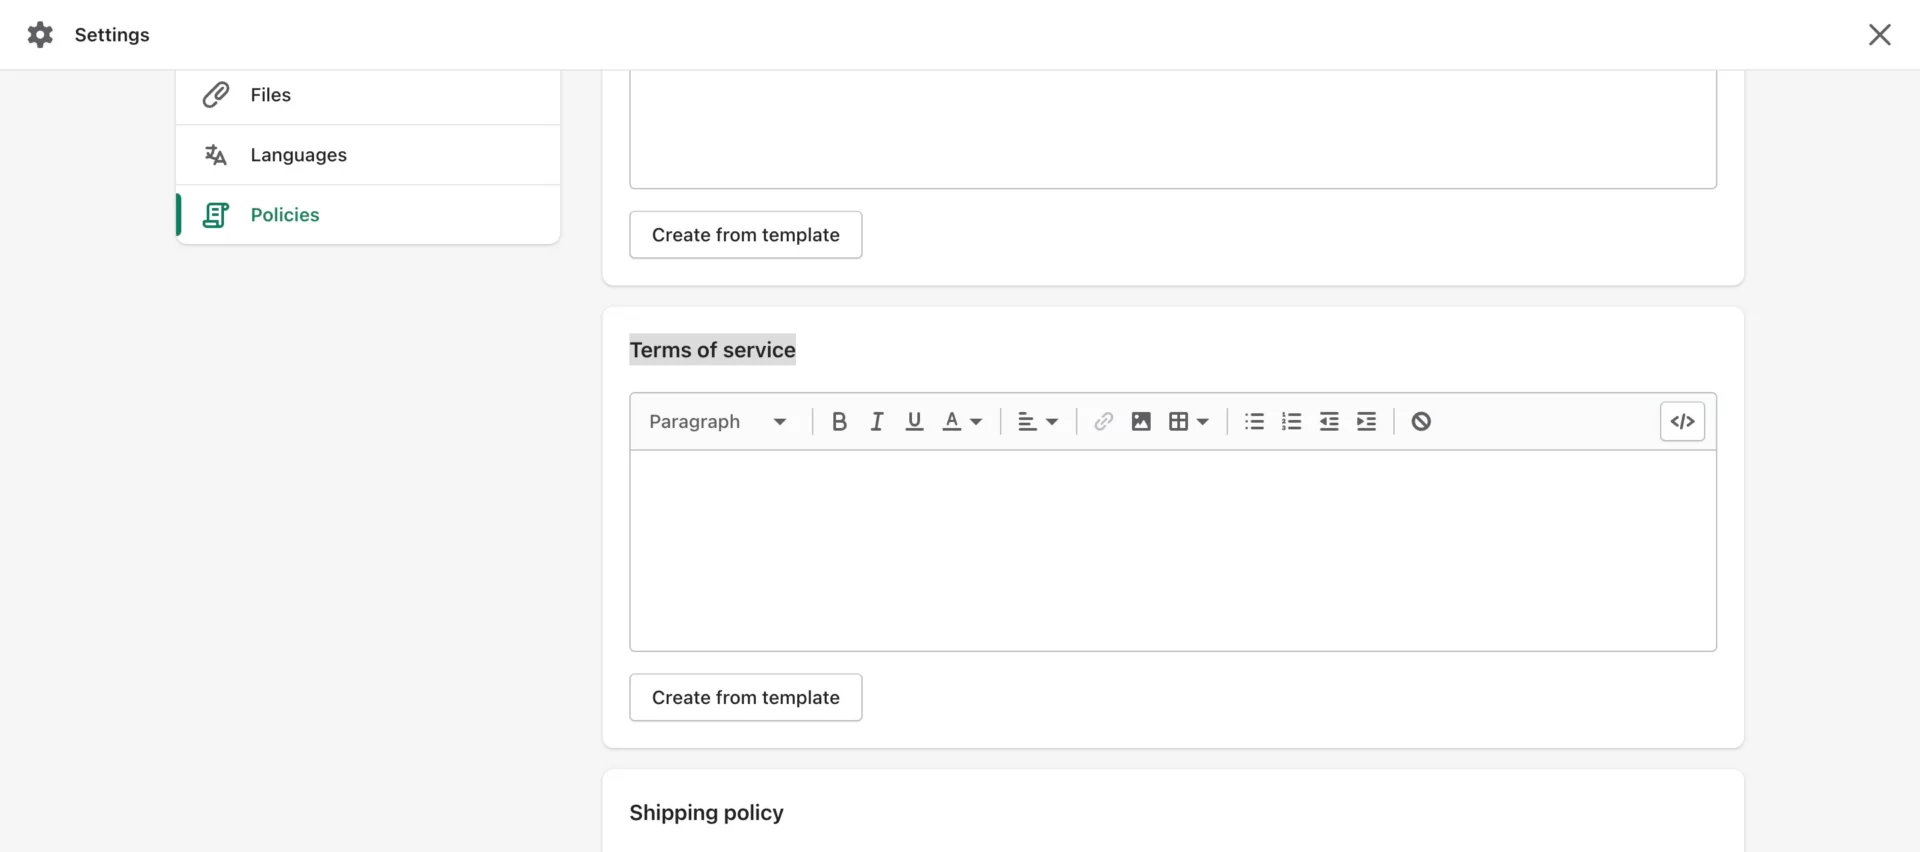Click the Languages translate icon
The height and width of the screenshot is (852, 1920).
click(x=216, y=155)
